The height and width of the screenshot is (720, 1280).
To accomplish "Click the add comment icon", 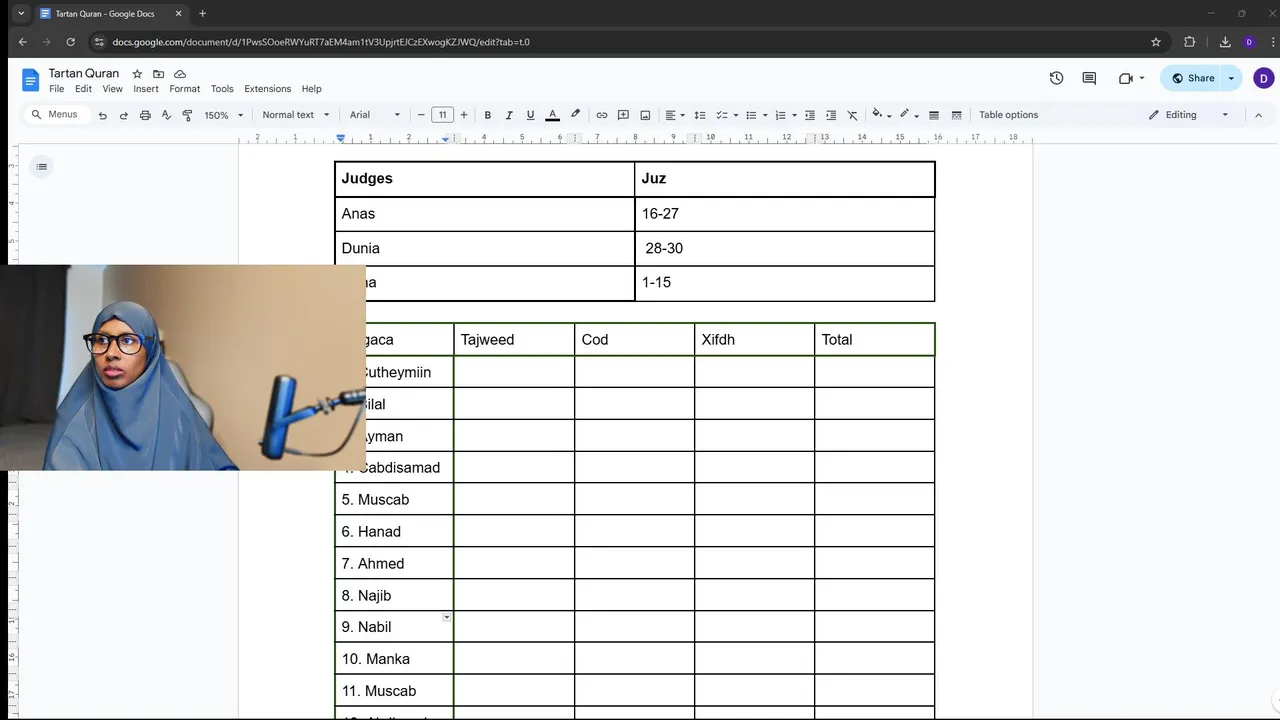I will pyautogui.click(x=623, y=115).
